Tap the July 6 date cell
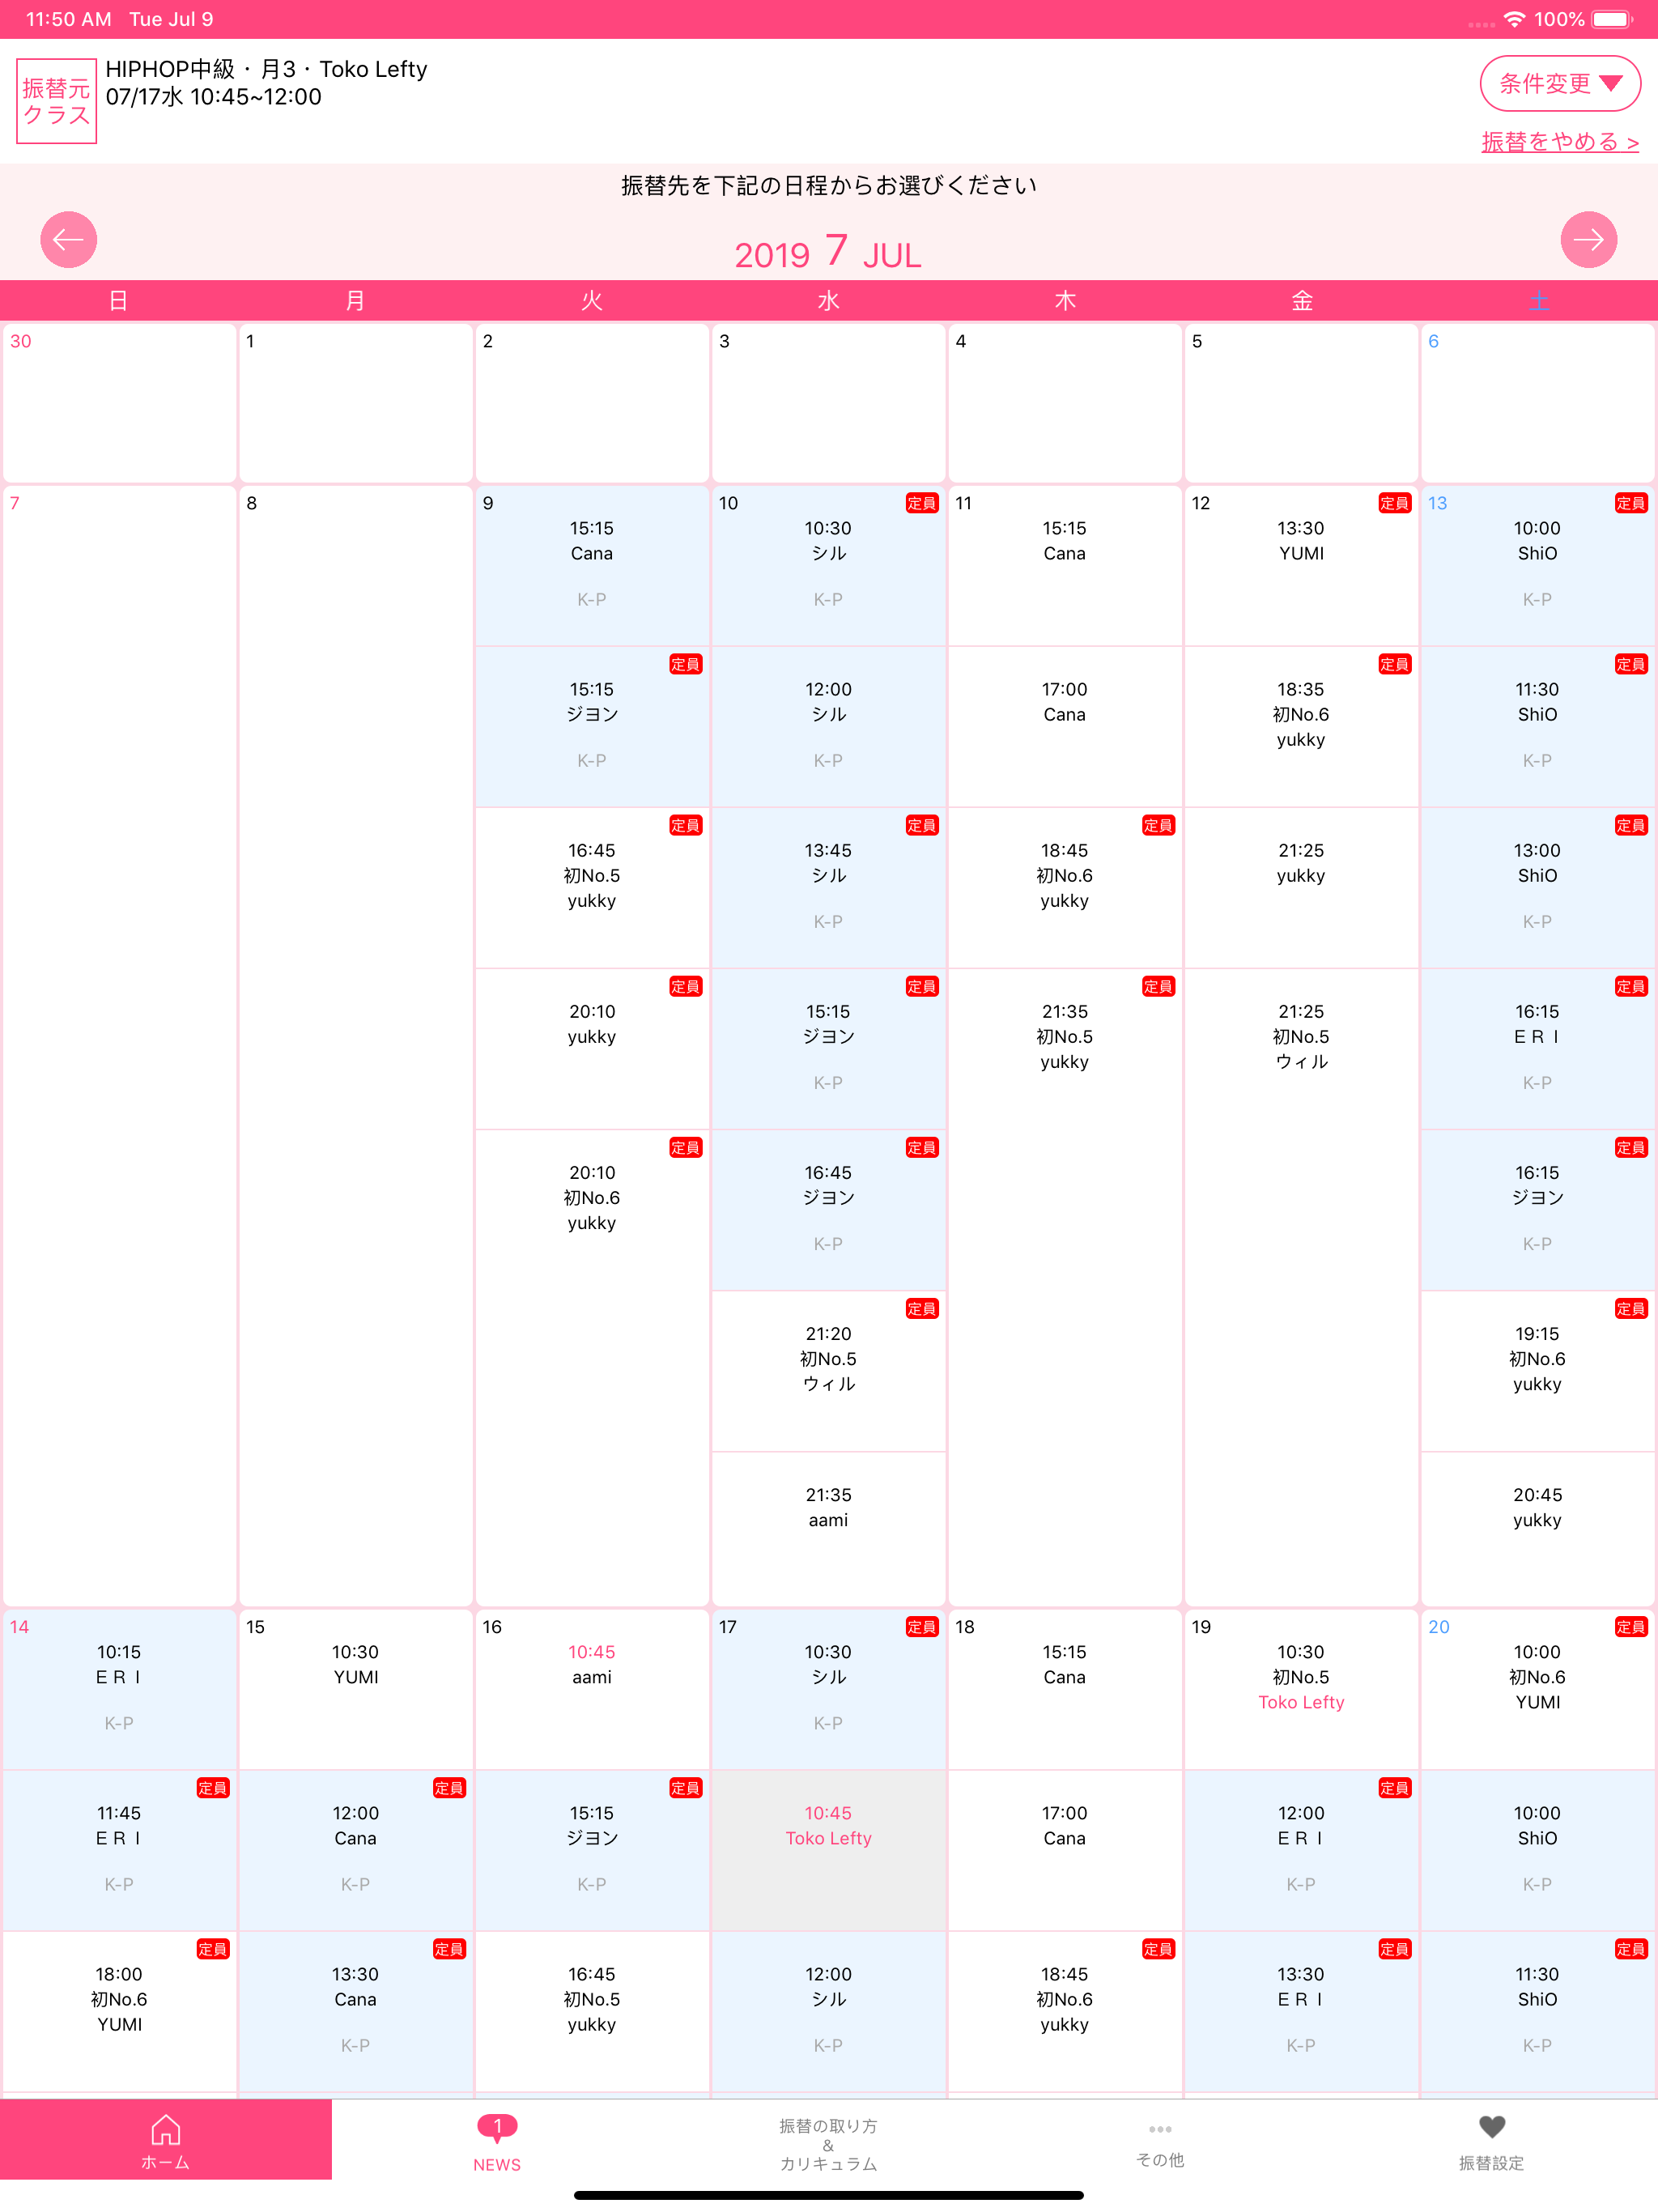This screenshot has width=1658, height=2212. [x=1537, y=402]
